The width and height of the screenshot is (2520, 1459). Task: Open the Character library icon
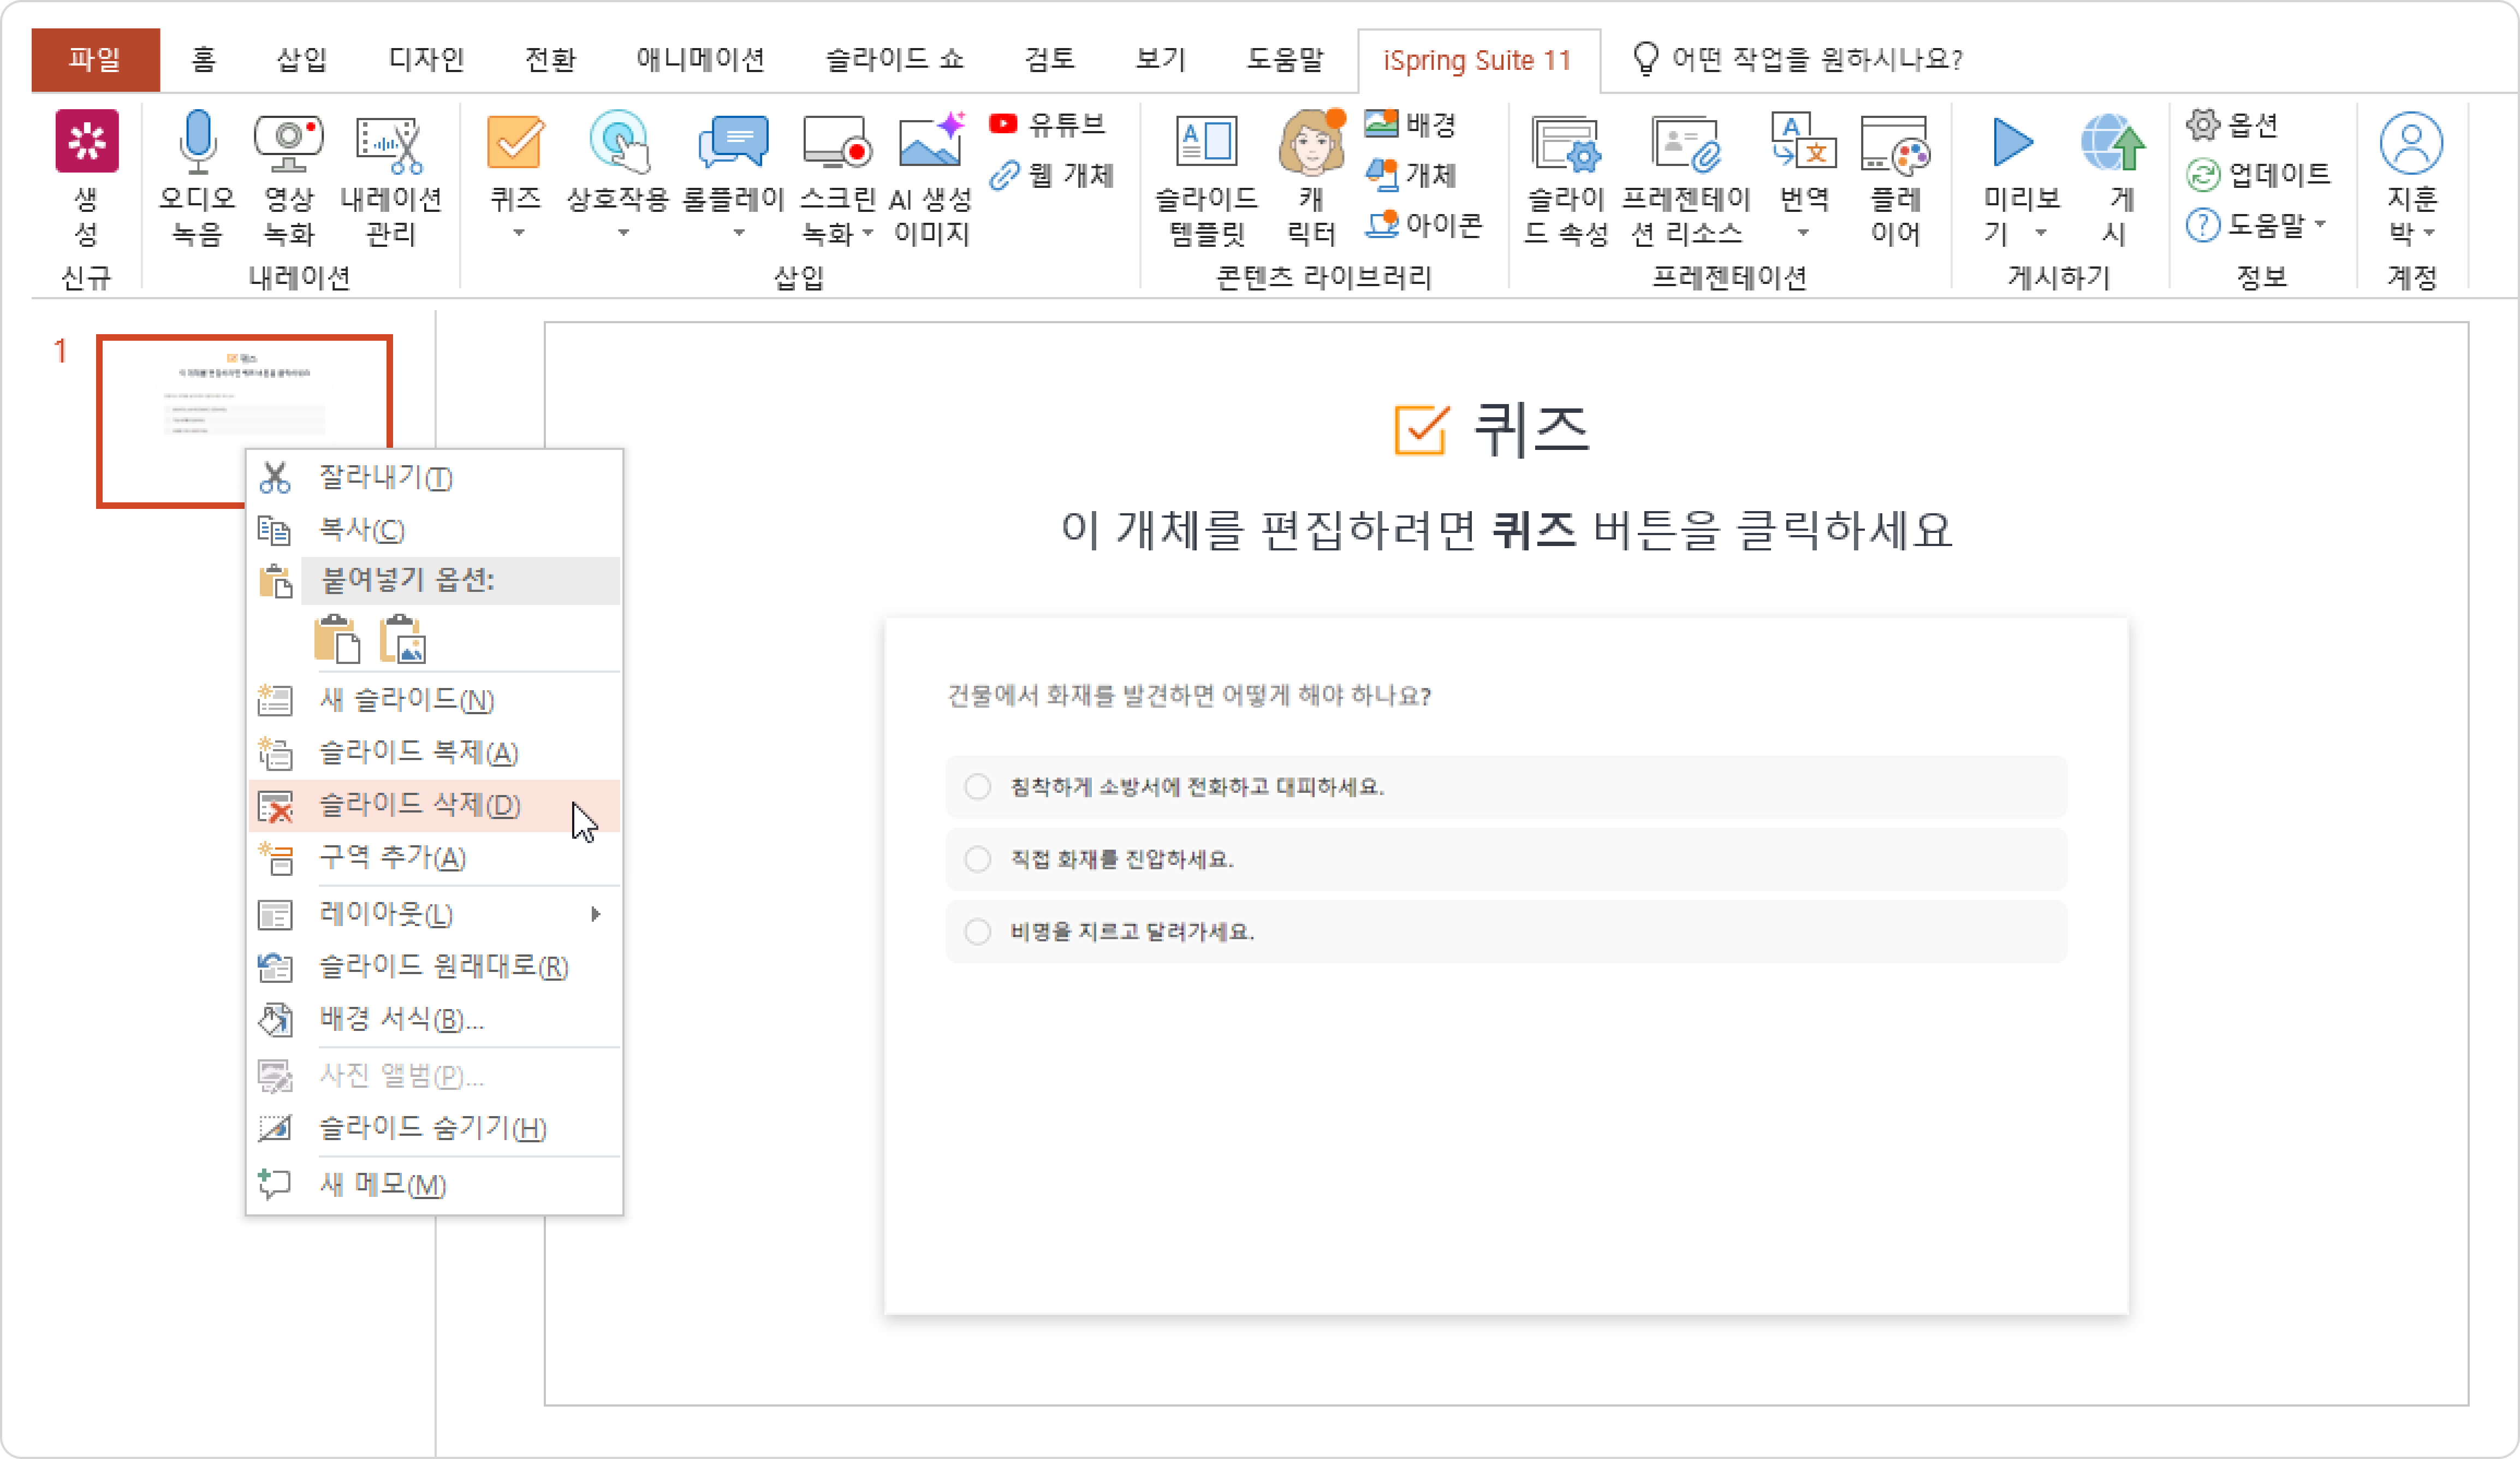(1311, 143)
